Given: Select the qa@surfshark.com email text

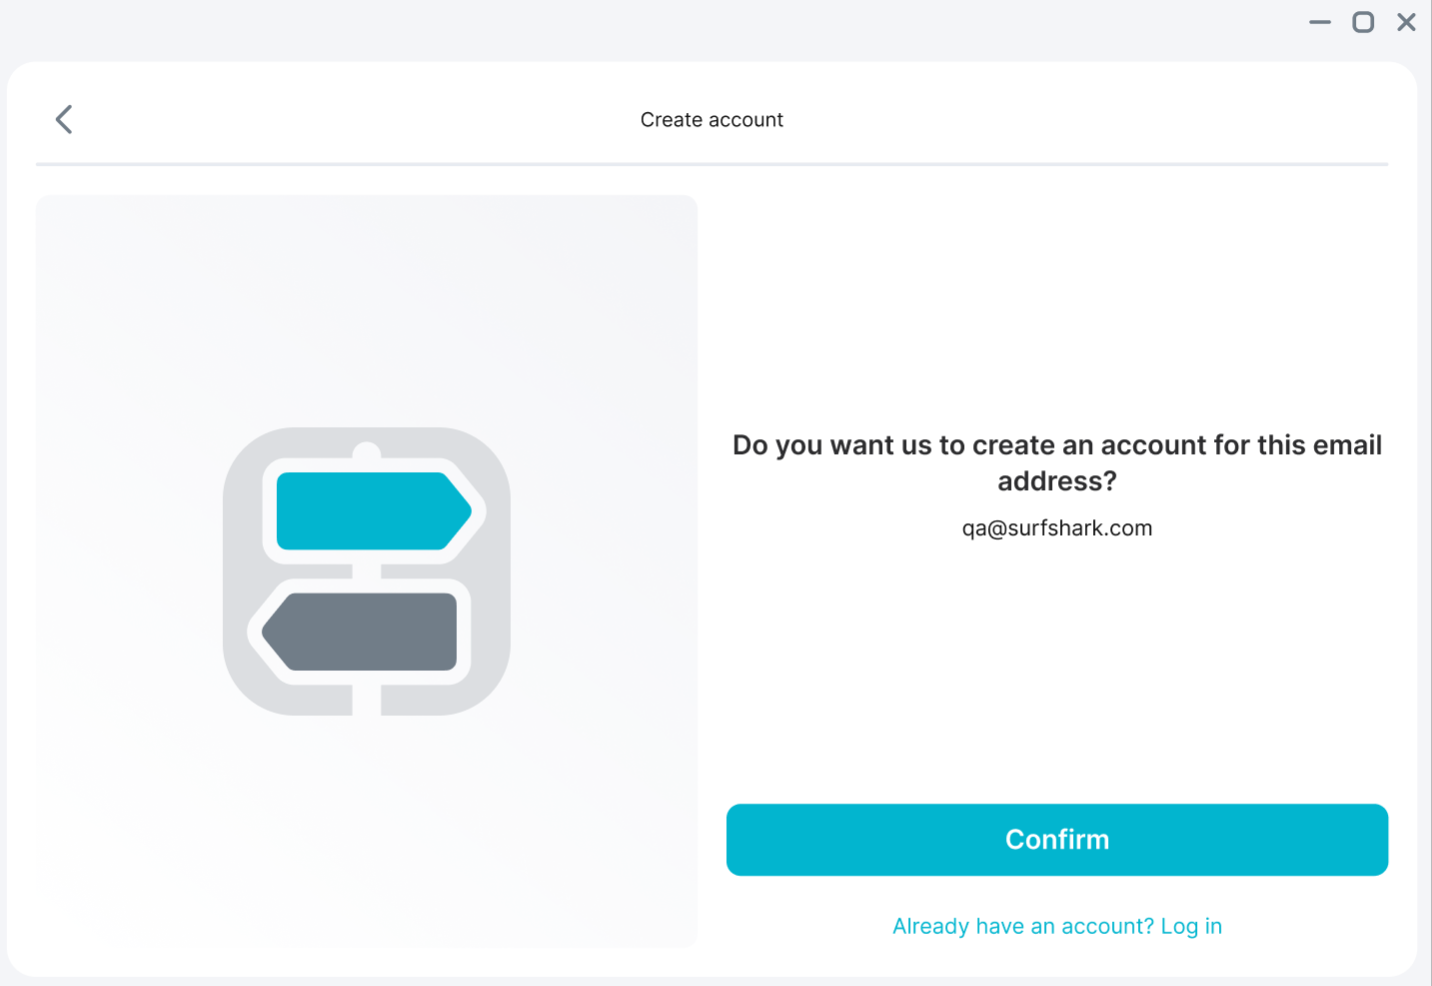Looking at the screenshot, I should tap(1056, 528).
